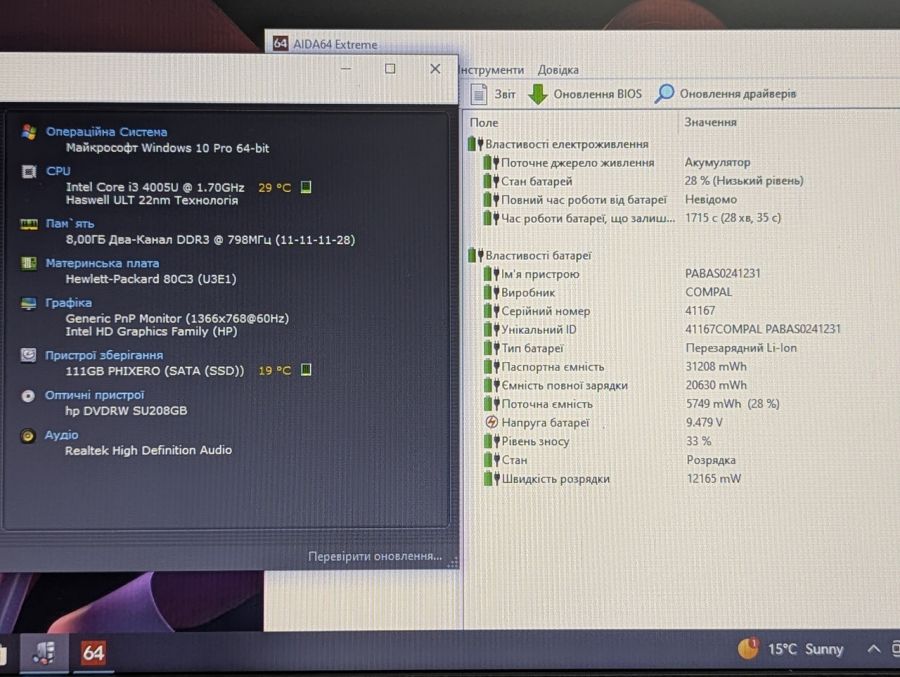Click the hard drive storage icon
The width and height of the screenshot is (900, 677).
28,355
